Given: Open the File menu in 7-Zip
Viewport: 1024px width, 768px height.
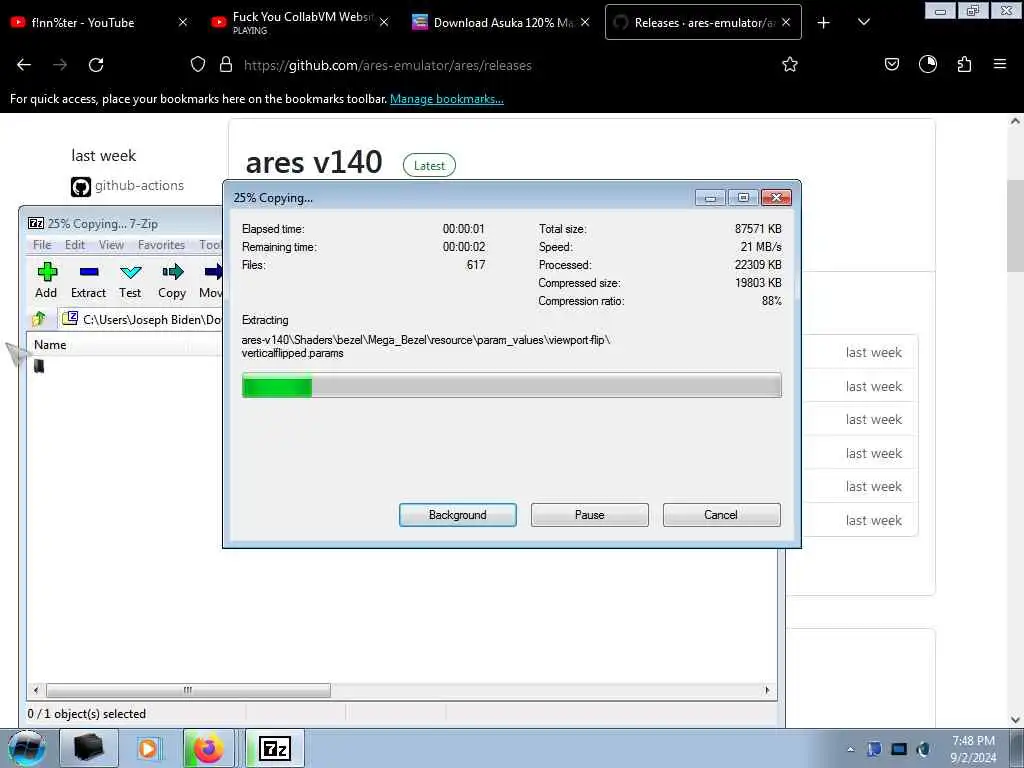Looking at the screenshot, I should 42,245.
